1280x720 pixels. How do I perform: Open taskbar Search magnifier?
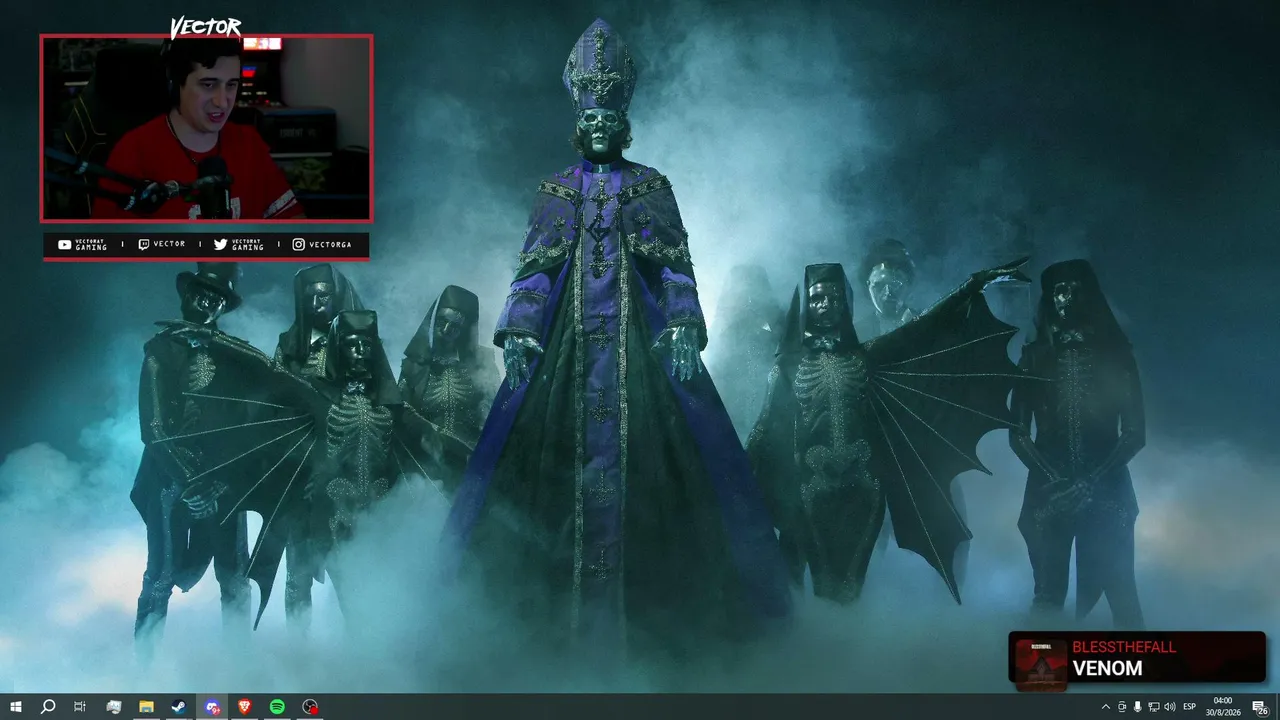47,707
